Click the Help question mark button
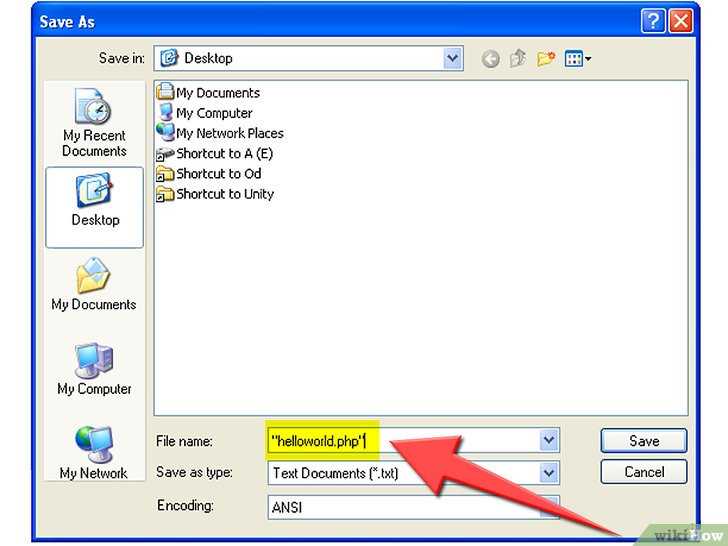The image size is (728, 546). [x=653, y=21]
